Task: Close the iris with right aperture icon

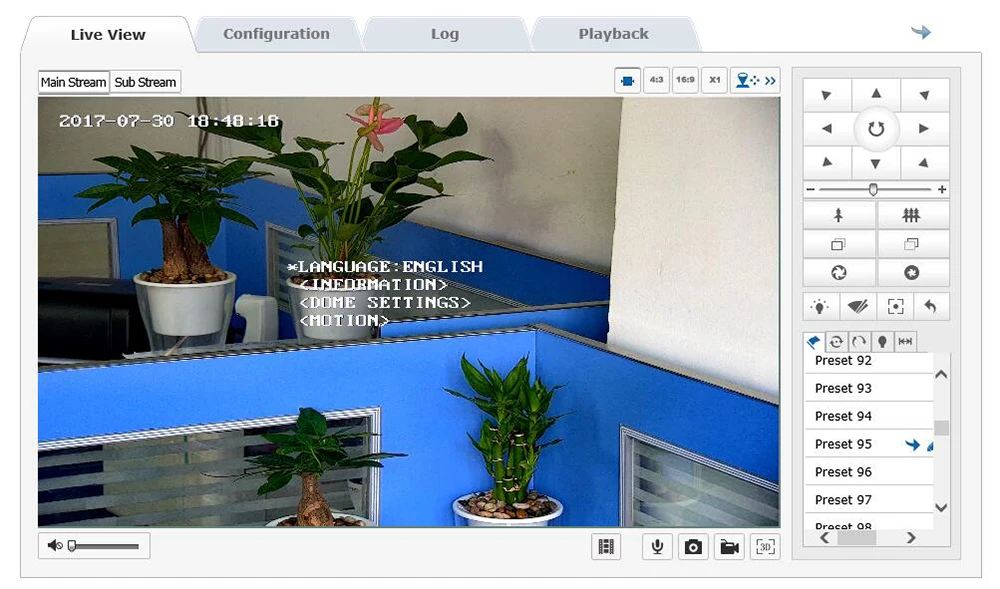Action: (912, 273)
